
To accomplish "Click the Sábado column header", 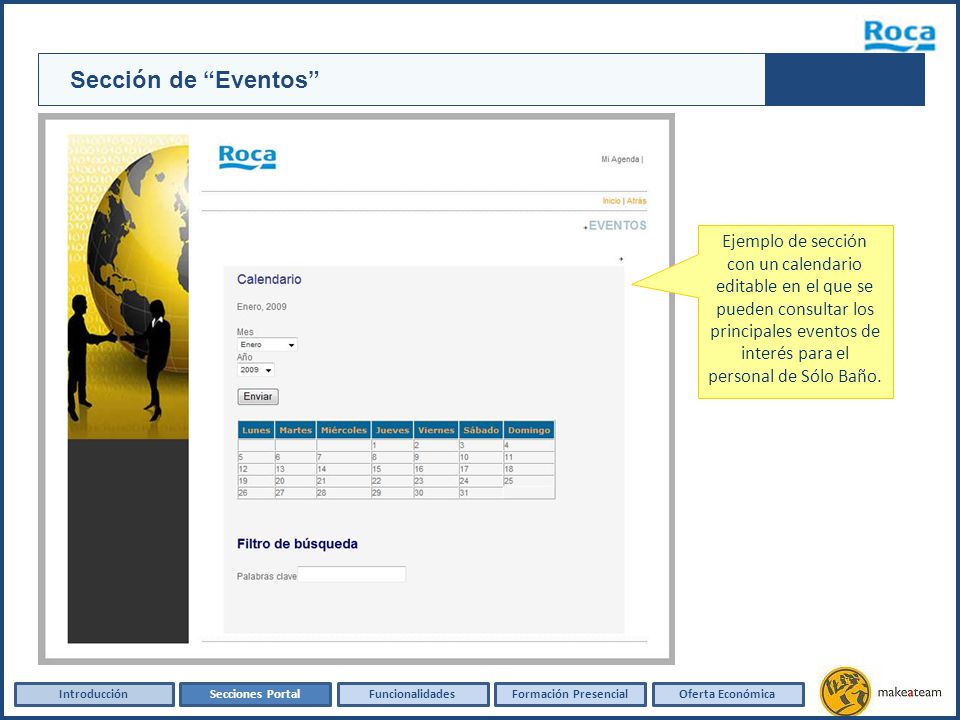I will pos(481,430).
